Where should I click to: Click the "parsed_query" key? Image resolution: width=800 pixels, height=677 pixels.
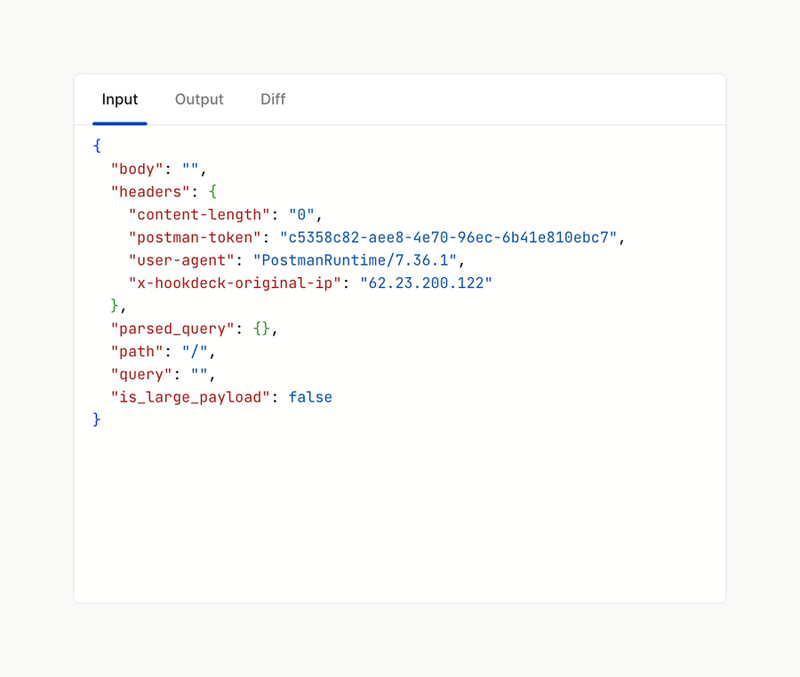click(x=173, y=328)
